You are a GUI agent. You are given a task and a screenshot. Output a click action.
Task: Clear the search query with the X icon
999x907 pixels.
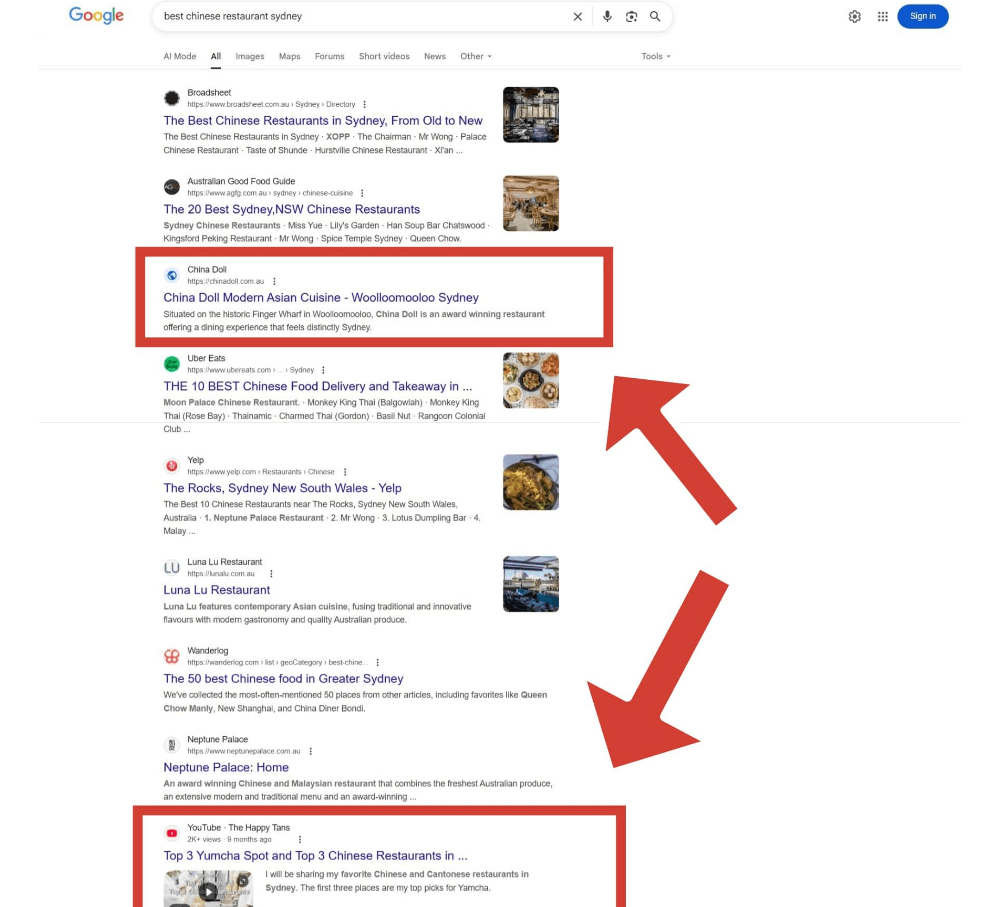(578, 17)
